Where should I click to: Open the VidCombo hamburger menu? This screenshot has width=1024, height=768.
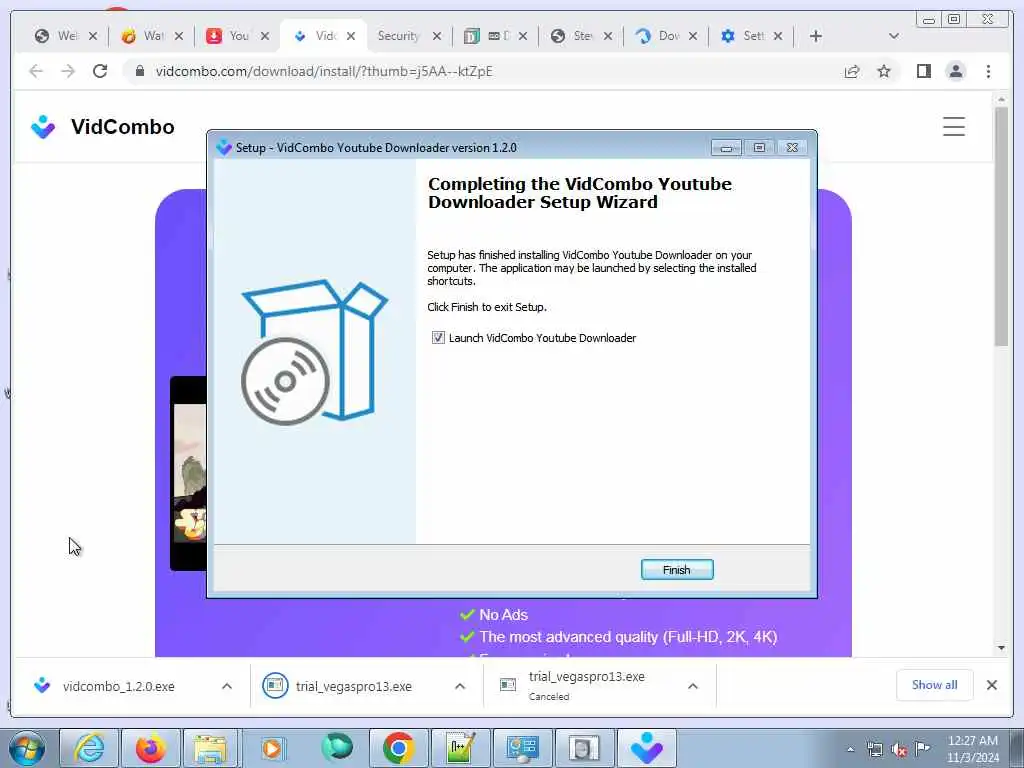coord(953,126)
